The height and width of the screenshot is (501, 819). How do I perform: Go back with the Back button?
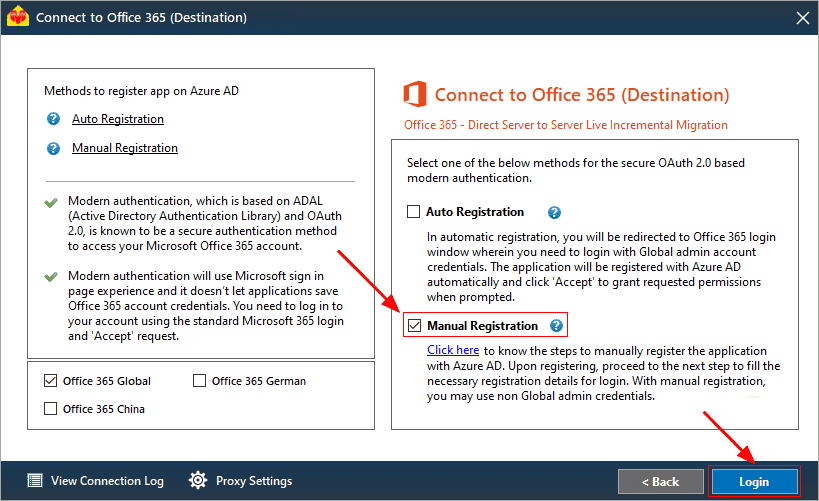pos(661,481)
